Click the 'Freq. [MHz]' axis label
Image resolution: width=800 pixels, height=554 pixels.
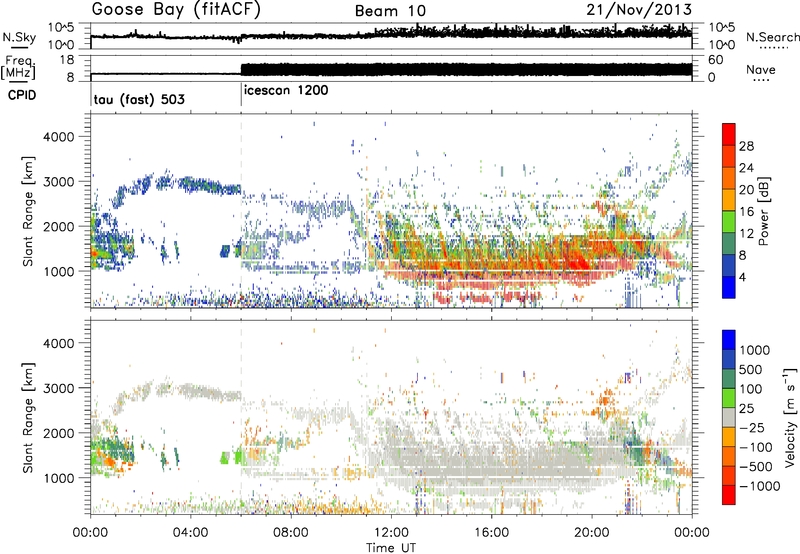pyautogui.click(x=18, y=68)
